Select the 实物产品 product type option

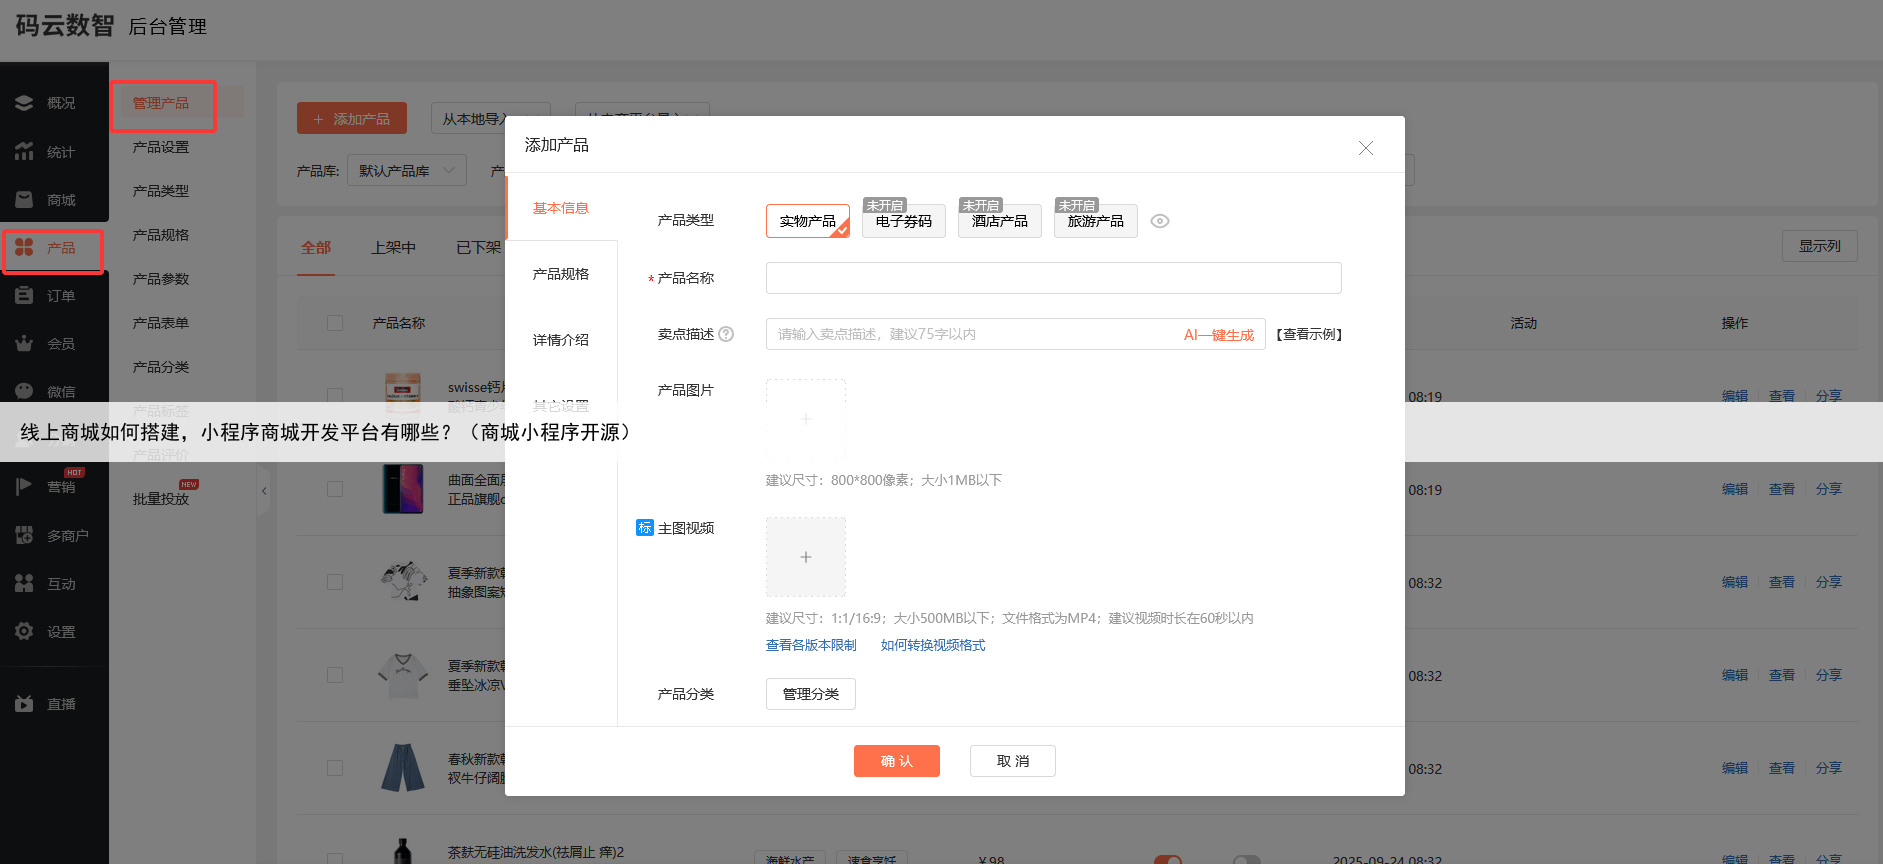(807, 221)
